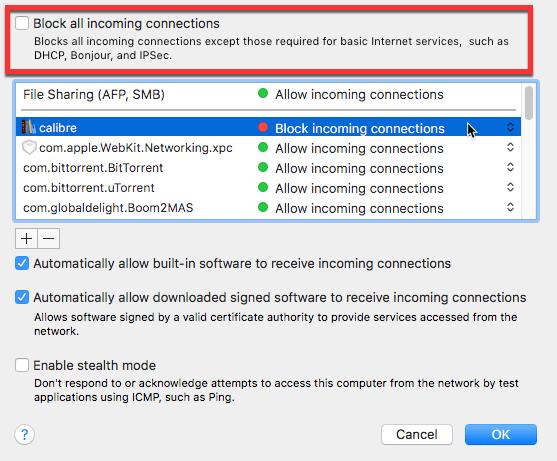Viewport: 557px width, 461px height.
Task: Click the calibre books icon
Action: (x=28, y=127)
